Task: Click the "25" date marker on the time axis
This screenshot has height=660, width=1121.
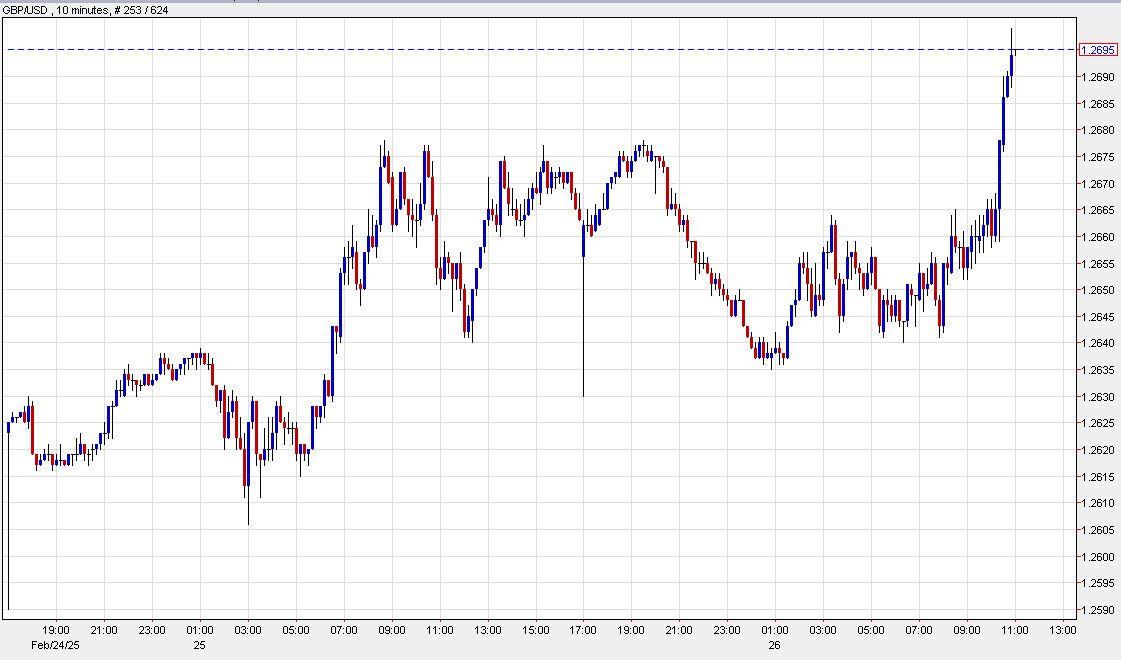Action: pyautogui.click(x=198, y=645)
